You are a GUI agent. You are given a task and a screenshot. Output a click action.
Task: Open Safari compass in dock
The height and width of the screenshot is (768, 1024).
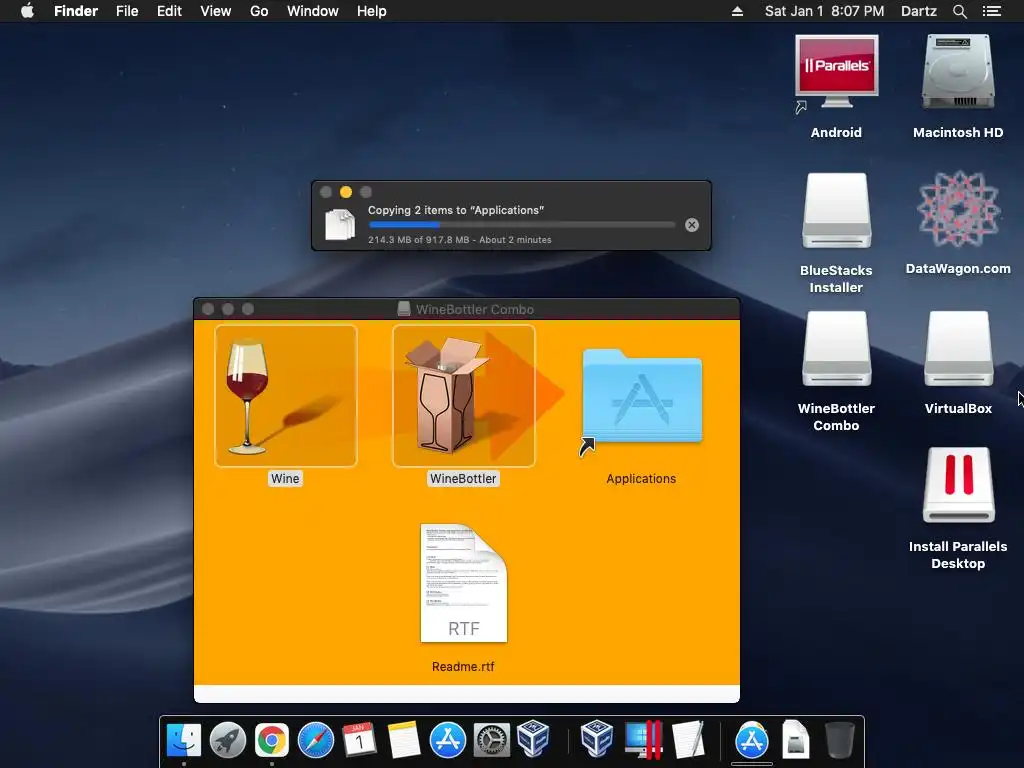[x=315, y=739]
